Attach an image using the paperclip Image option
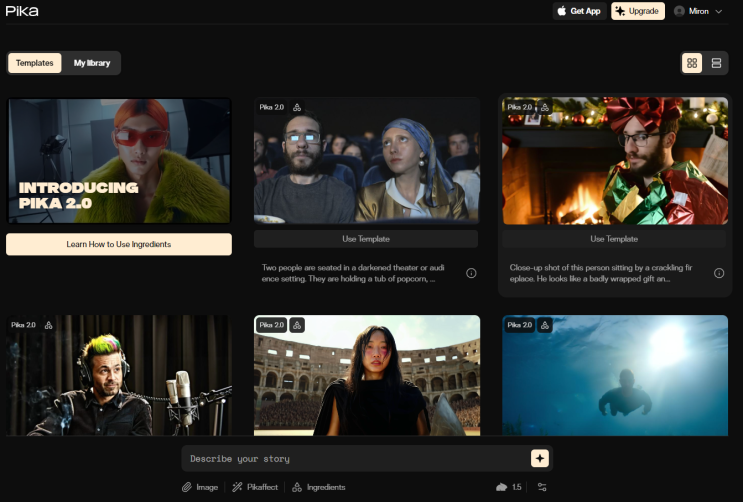Screen dimensions: 743x502 [x=199, y=487]
